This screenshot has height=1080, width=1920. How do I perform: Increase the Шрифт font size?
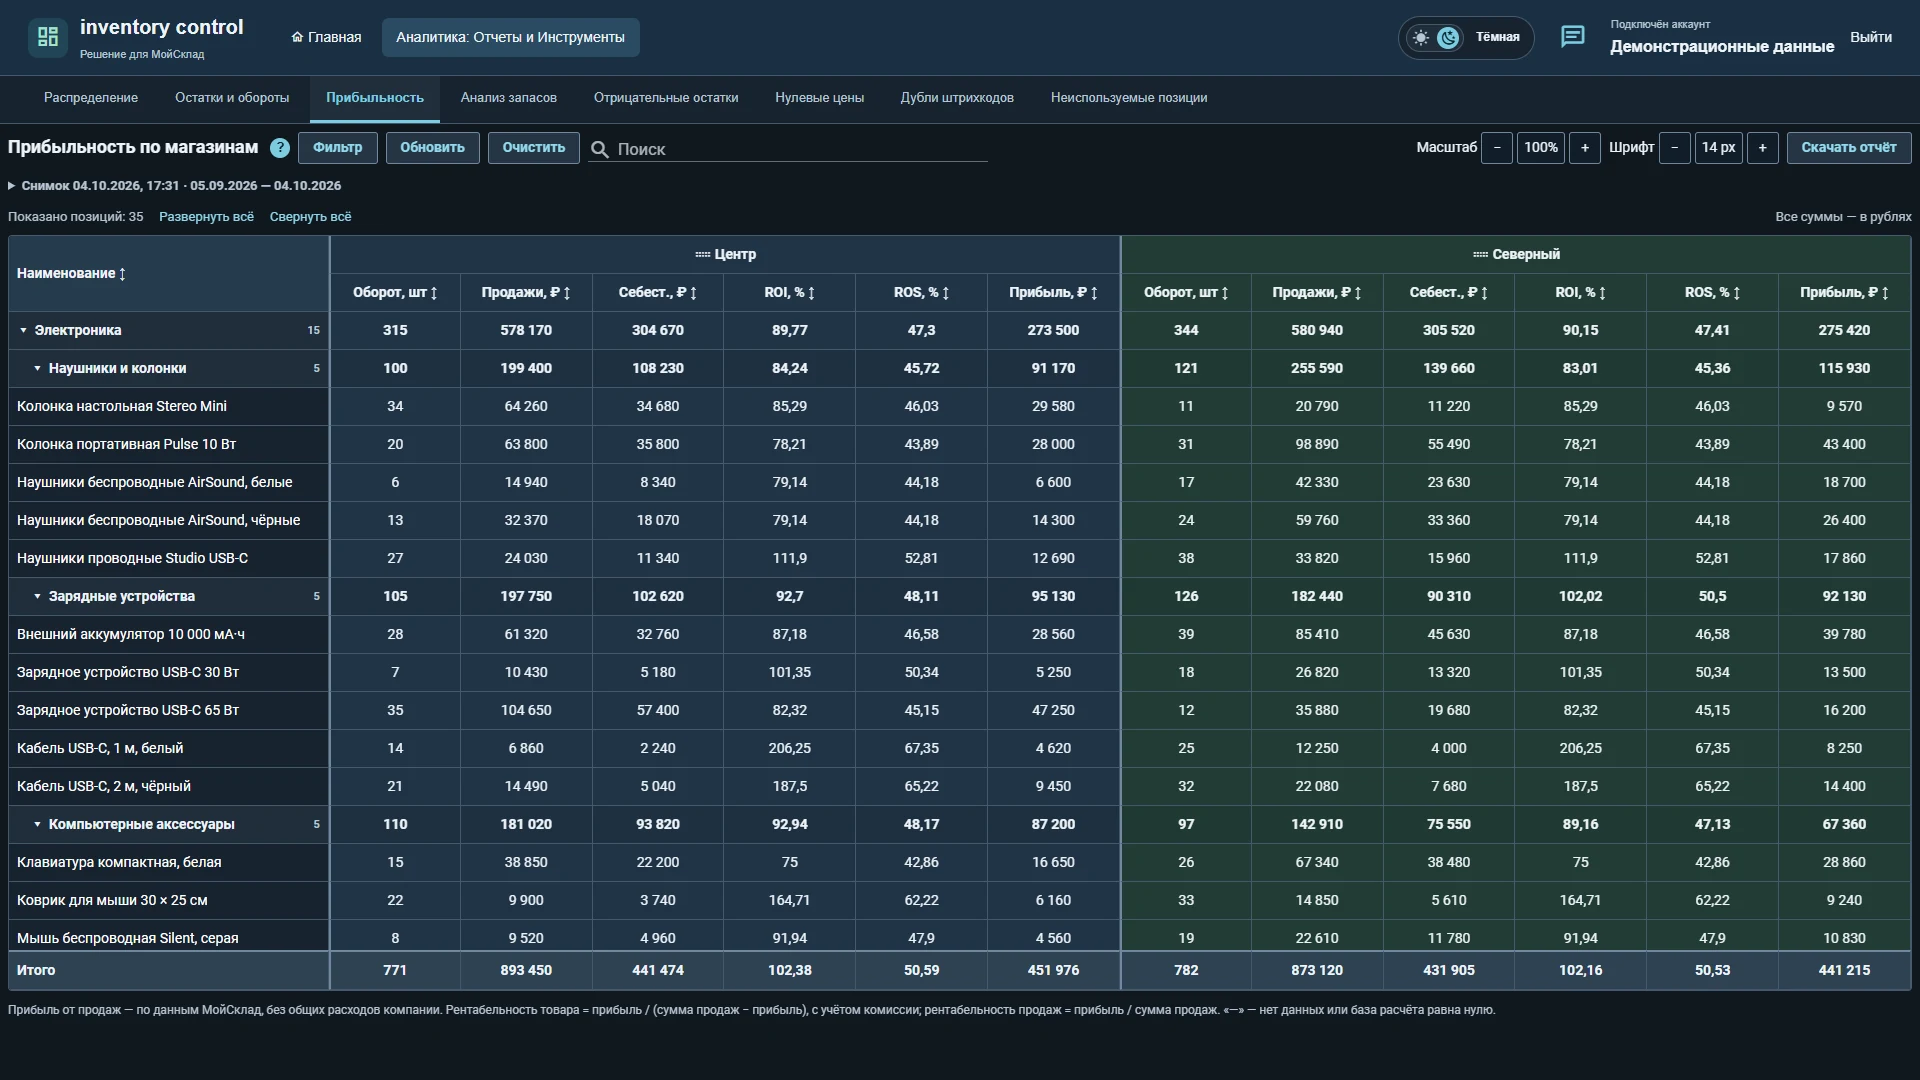click(1762, 148)
